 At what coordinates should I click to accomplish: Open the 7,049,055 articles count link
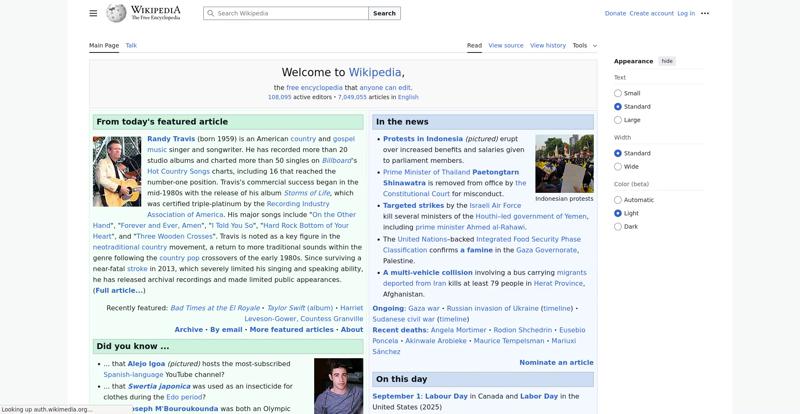[x=352, y=97]
